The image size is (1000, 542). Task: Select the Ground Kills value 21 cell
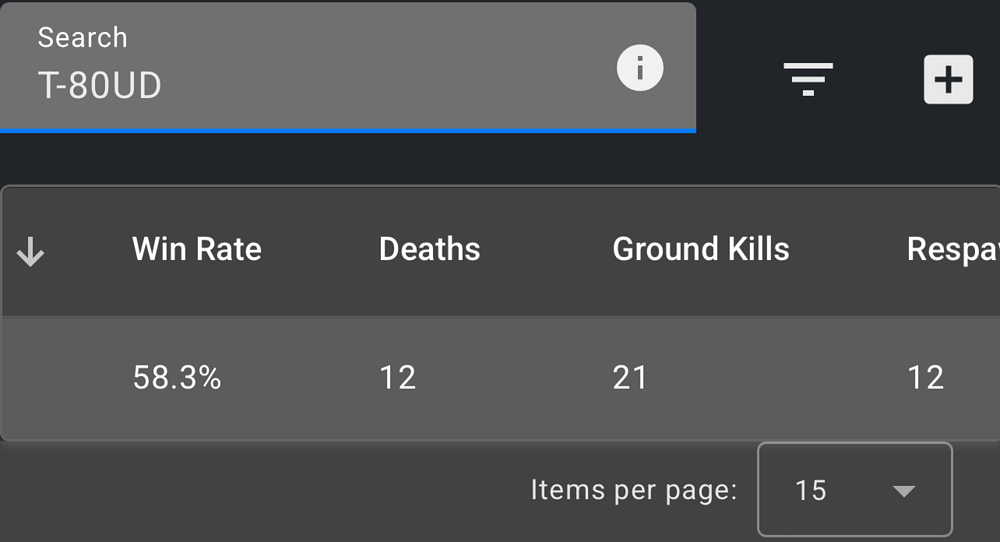(630, 377)
